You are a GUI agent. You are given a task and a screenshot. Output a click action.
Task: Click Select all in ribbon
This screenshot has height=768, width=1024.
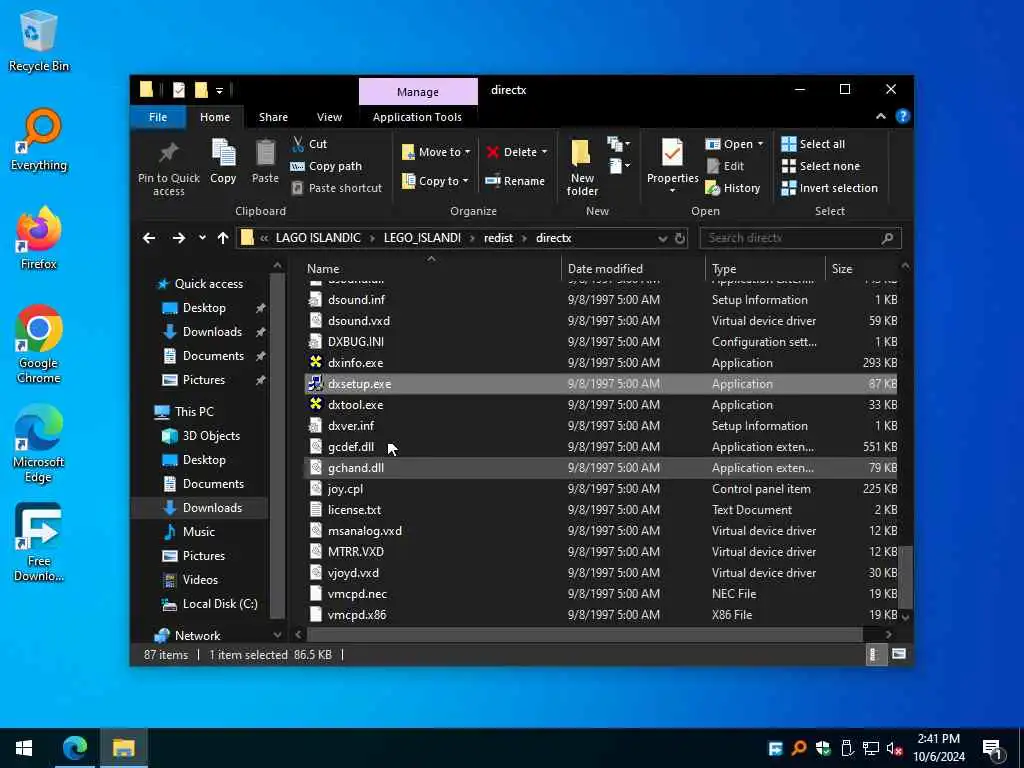tap(813, 144)
